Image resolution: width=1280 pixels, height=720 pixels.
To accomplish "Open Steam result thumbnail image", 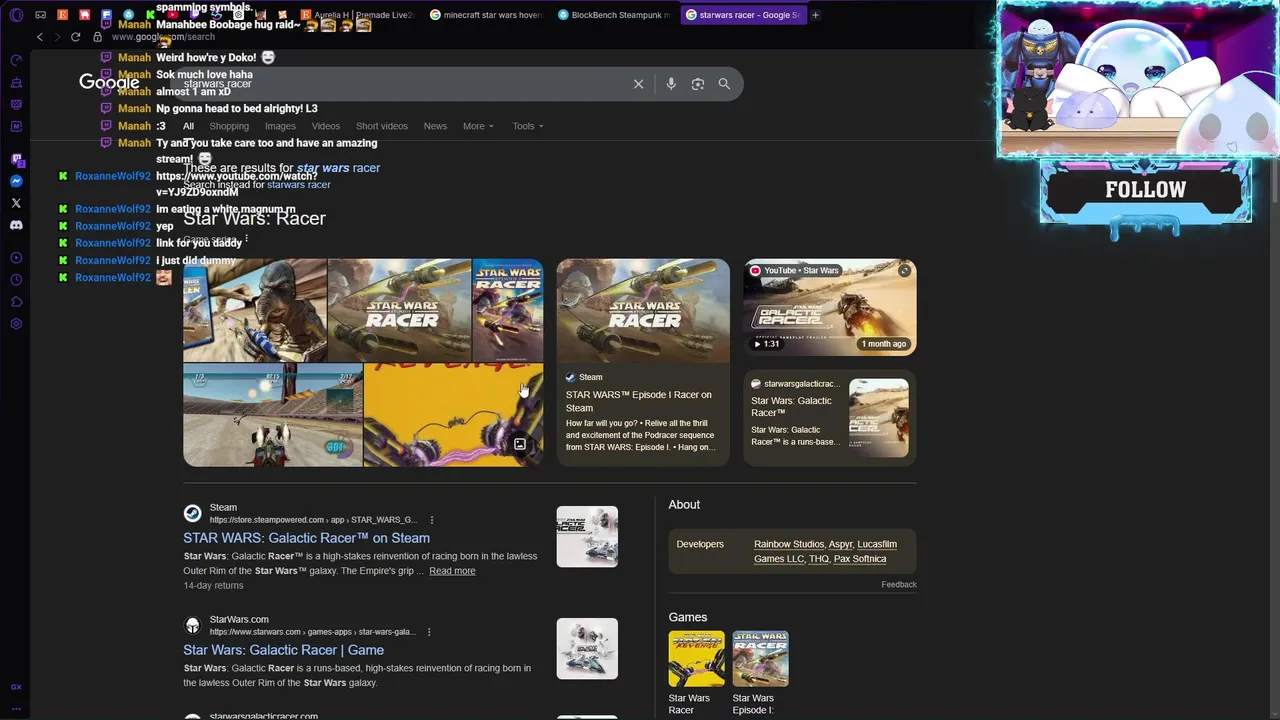I will [587, 537].
